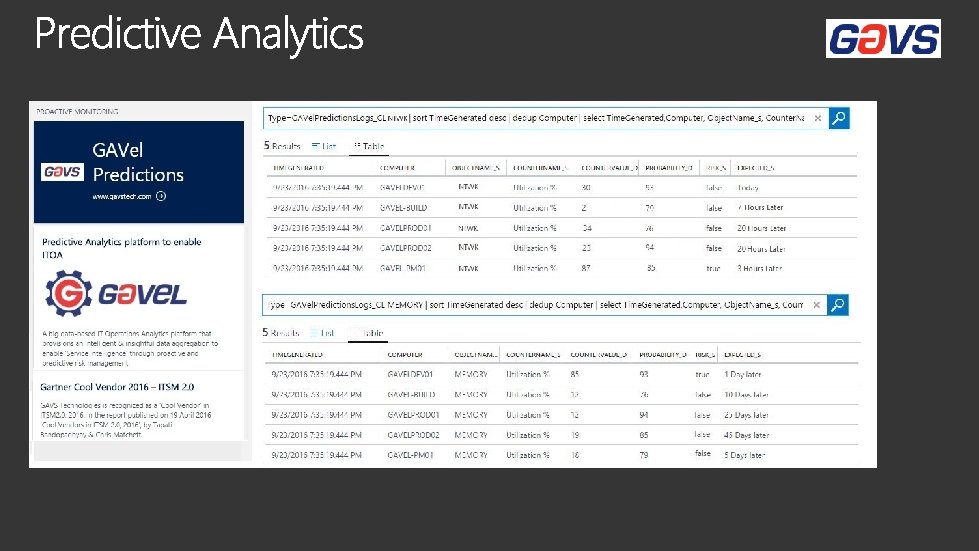
Task: Sort NTWK table by COMPUTER column header
Action: 397,168
